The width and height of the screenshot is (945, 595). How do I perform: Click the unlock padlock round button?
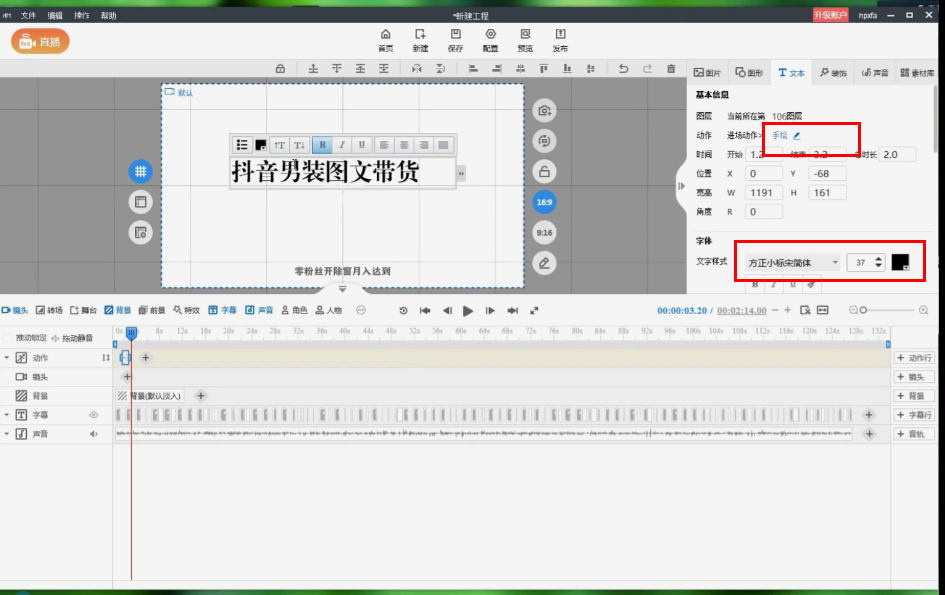(x=544, y=172)
